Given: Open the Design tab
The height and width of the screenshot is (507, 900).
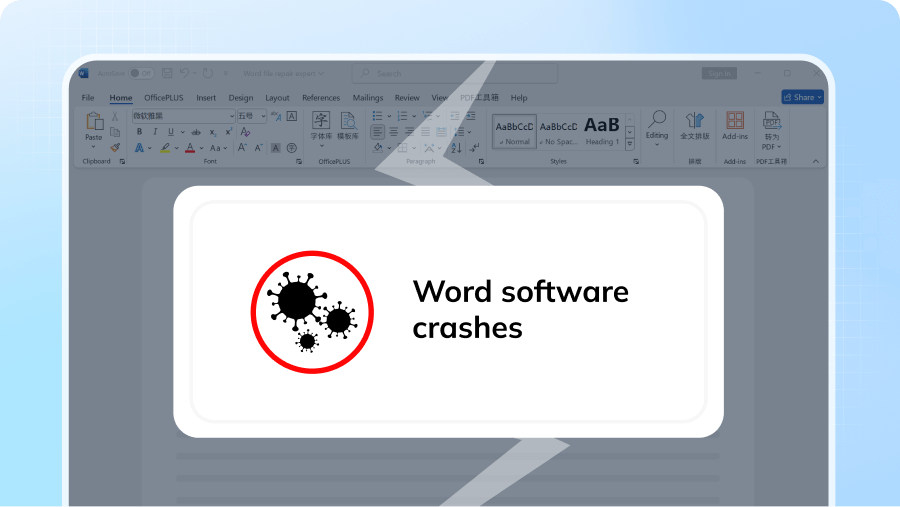Looking at the screenshot, I should (240, 98).
